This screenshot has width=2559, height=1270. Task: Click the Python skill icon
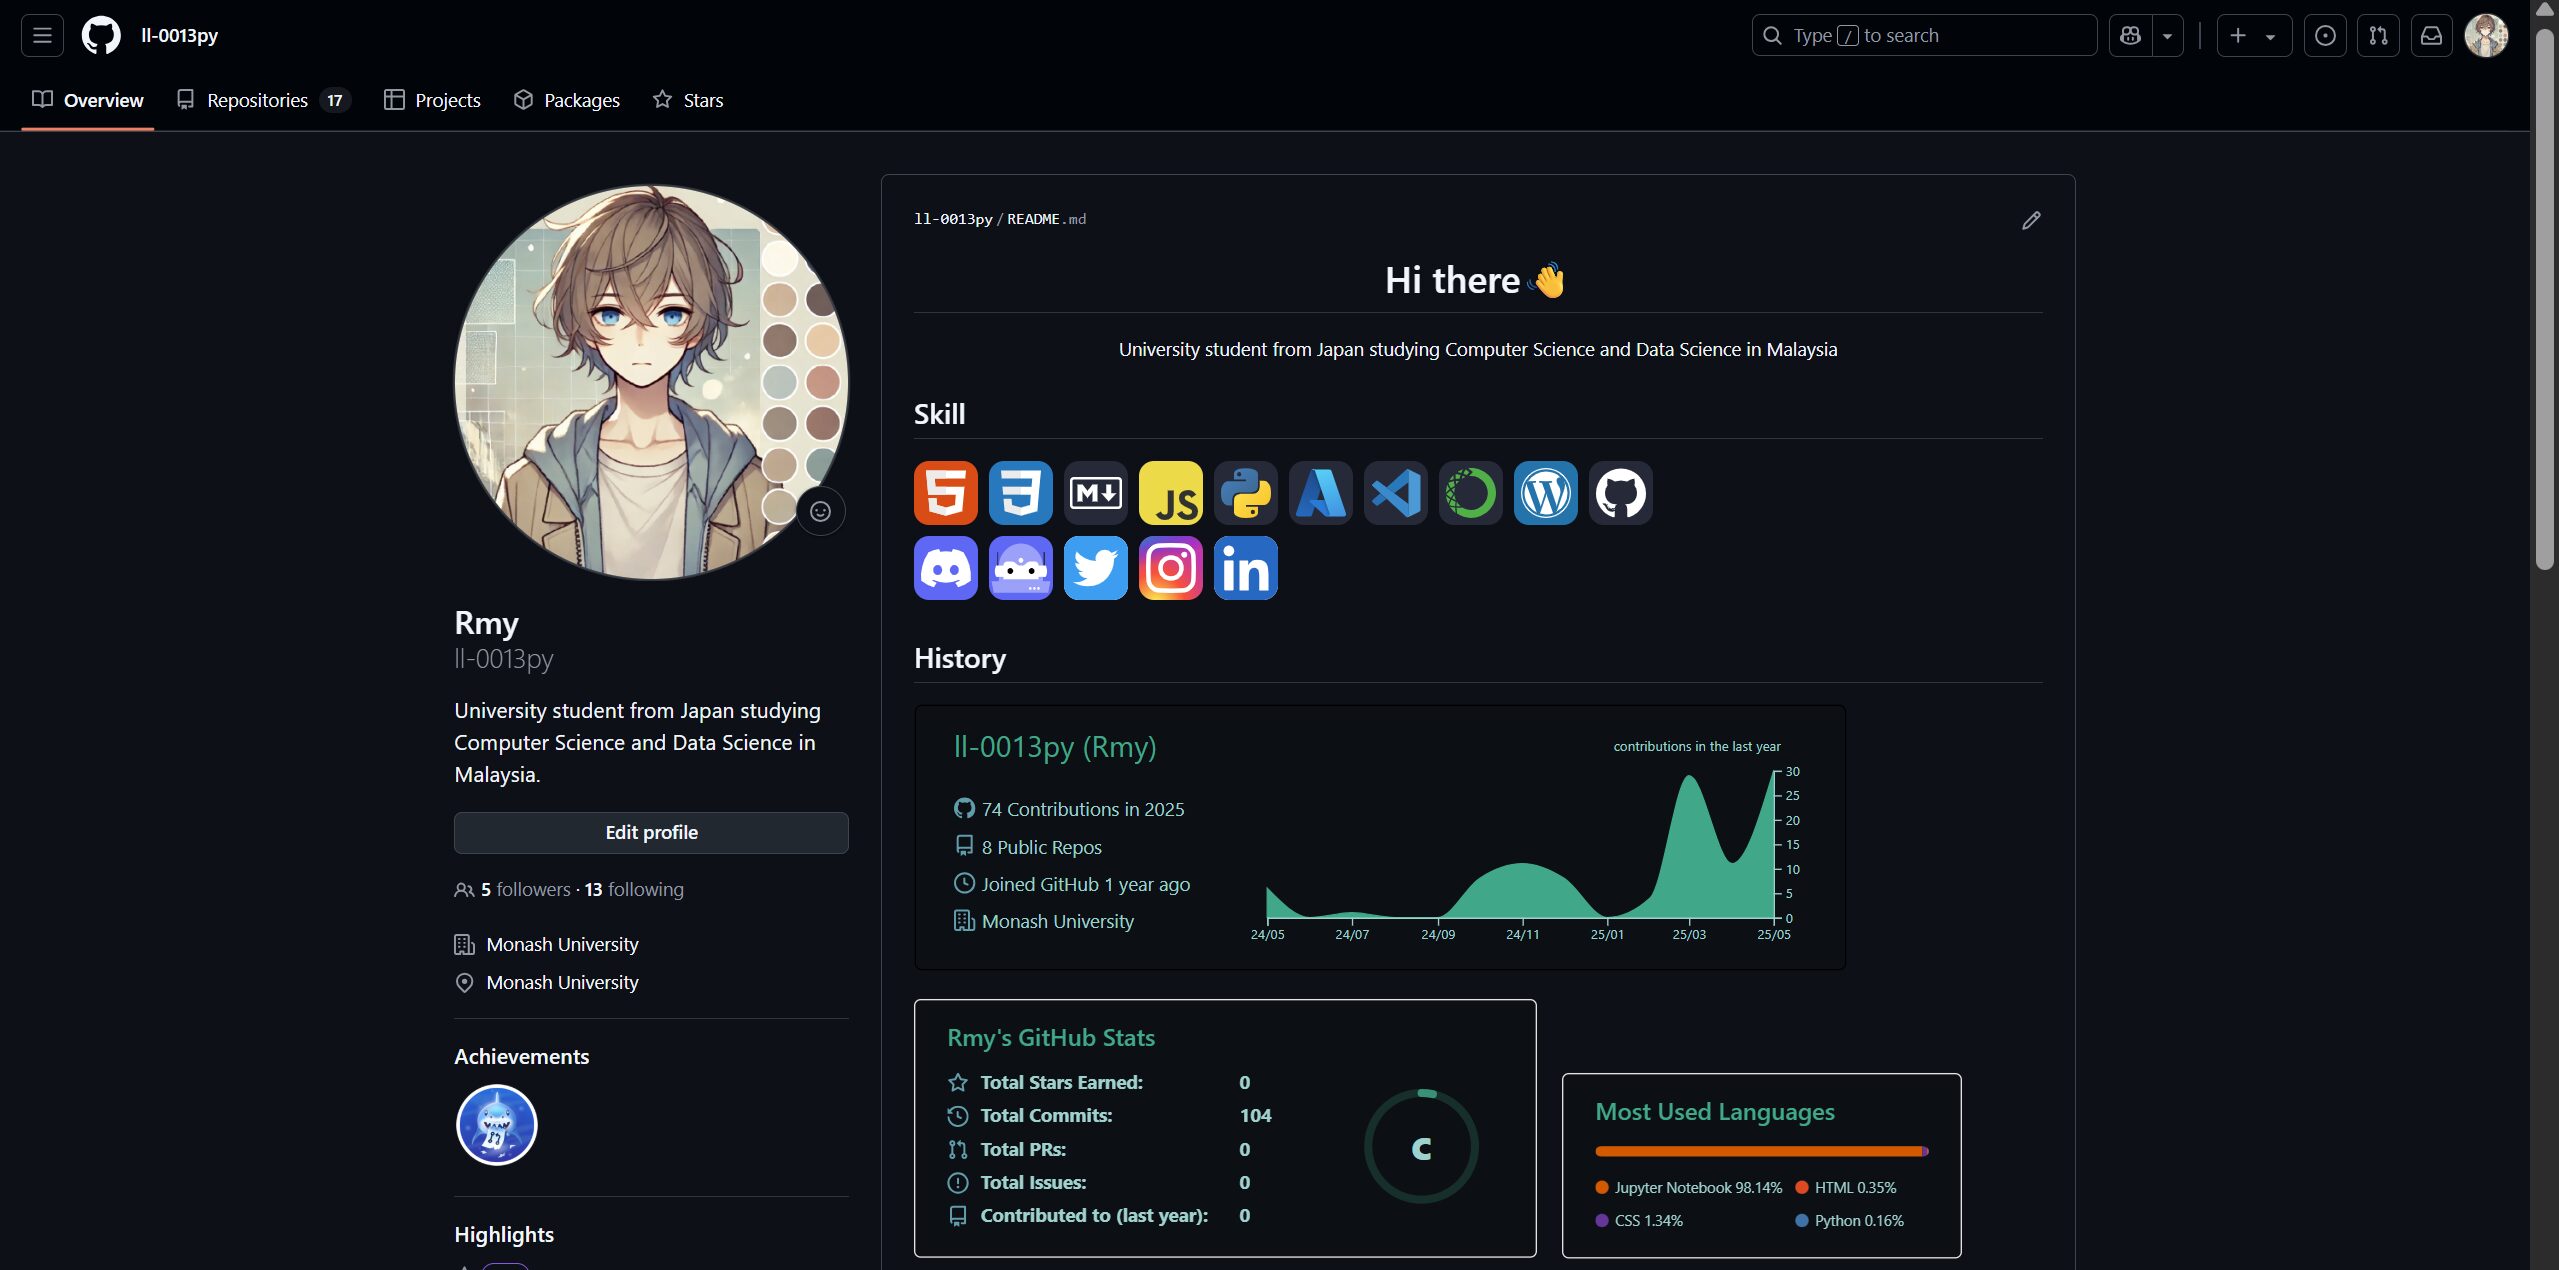[x=1245, y=493]
